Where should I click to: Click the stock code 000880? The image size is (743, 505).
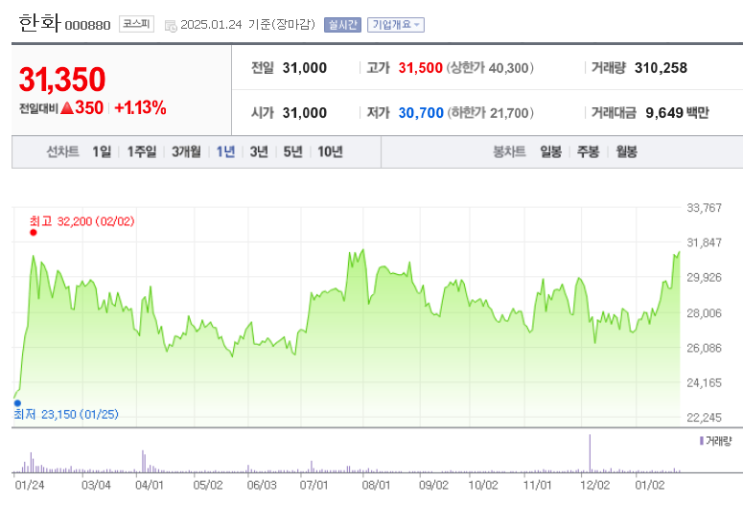click(87, 25)
